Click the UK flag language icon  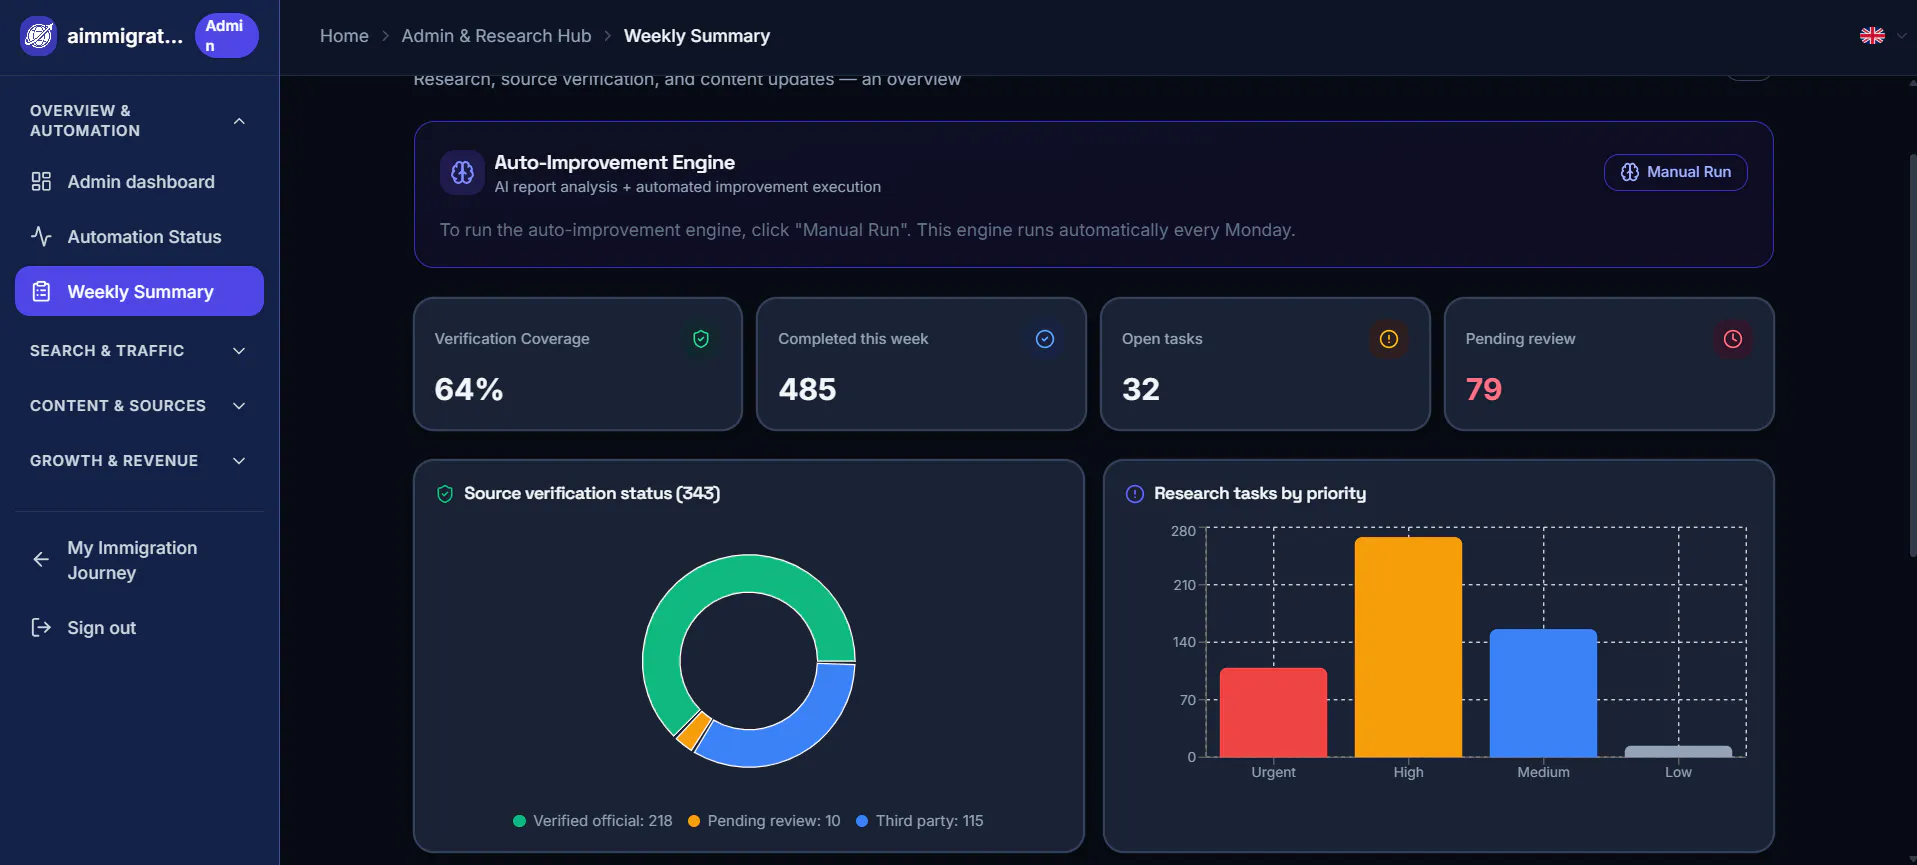1872,36
